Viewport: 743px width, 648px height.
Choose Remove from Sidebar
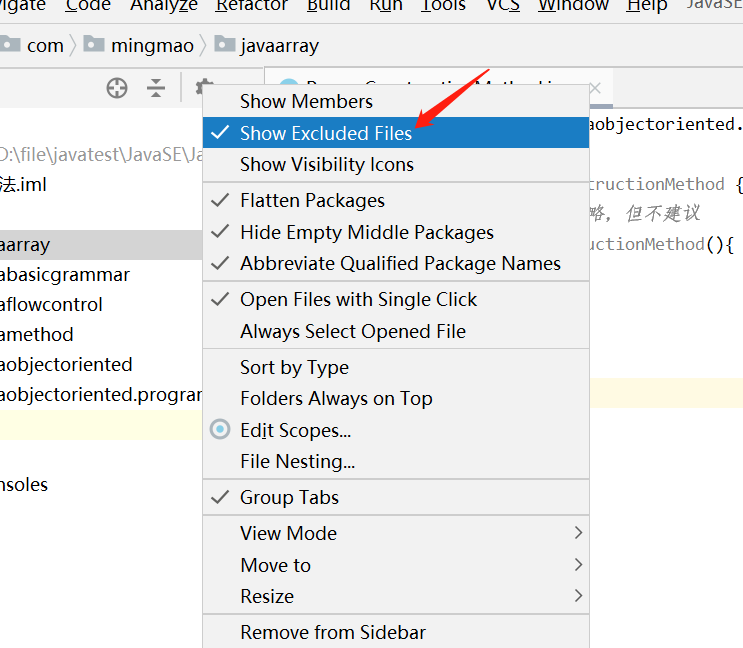(x=332, y=632)
